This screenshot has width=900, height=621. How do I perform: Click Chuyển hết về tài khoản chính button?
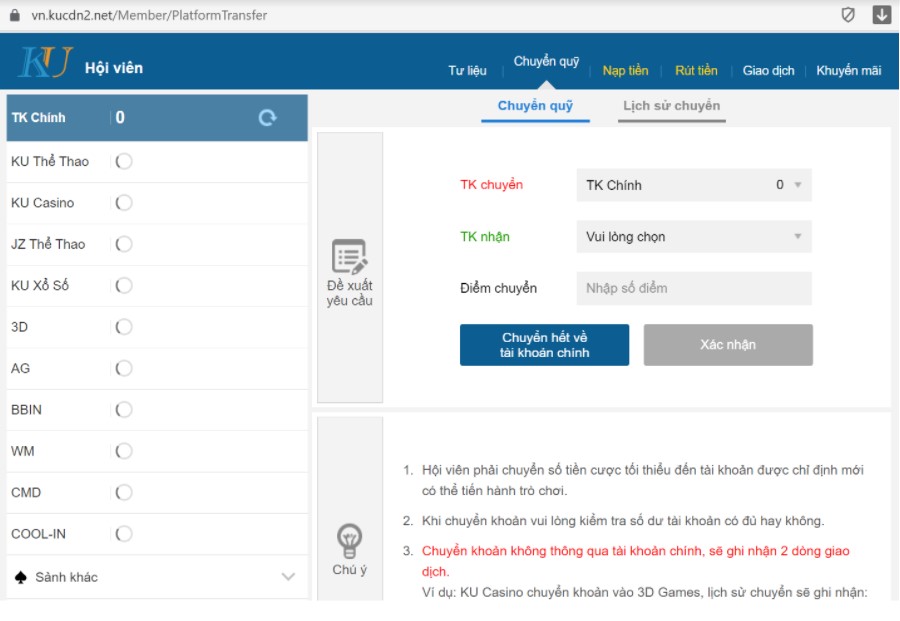pos(544,345)
